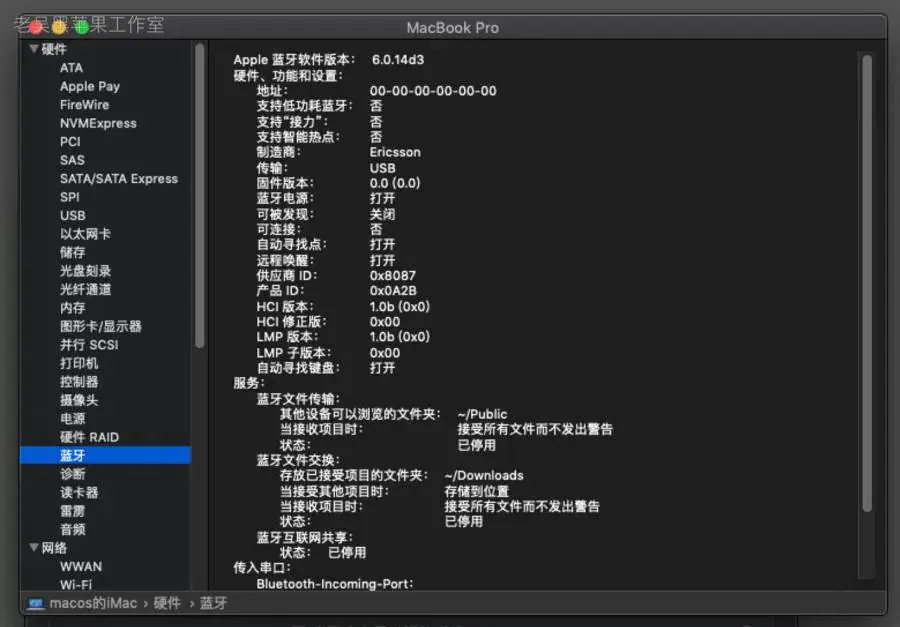Open 光盘刻录 disc burning info

(x=85, y=270)
